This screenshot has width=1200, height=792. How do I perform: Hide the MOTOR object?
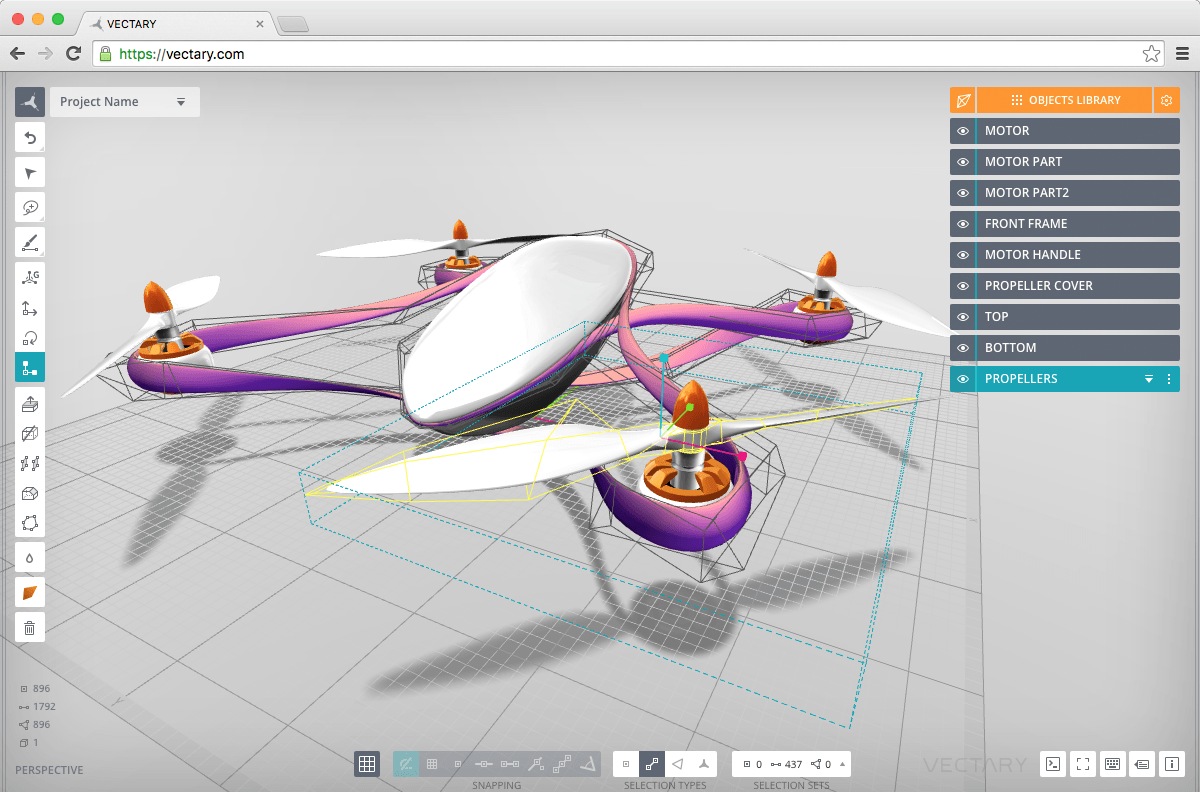click(962, 130)
